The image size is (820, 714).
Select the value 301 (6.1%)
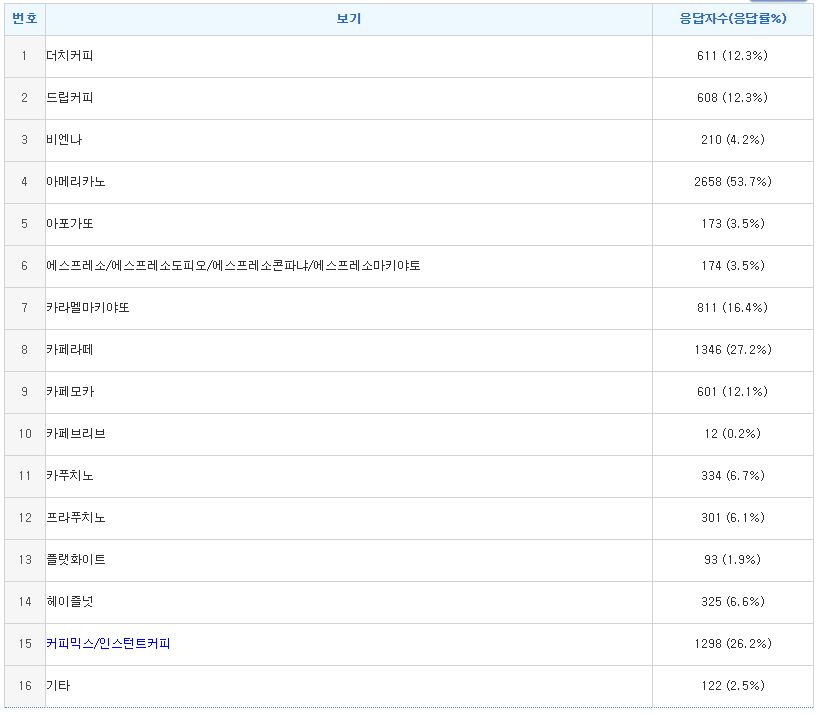click(x=733, y=517)
